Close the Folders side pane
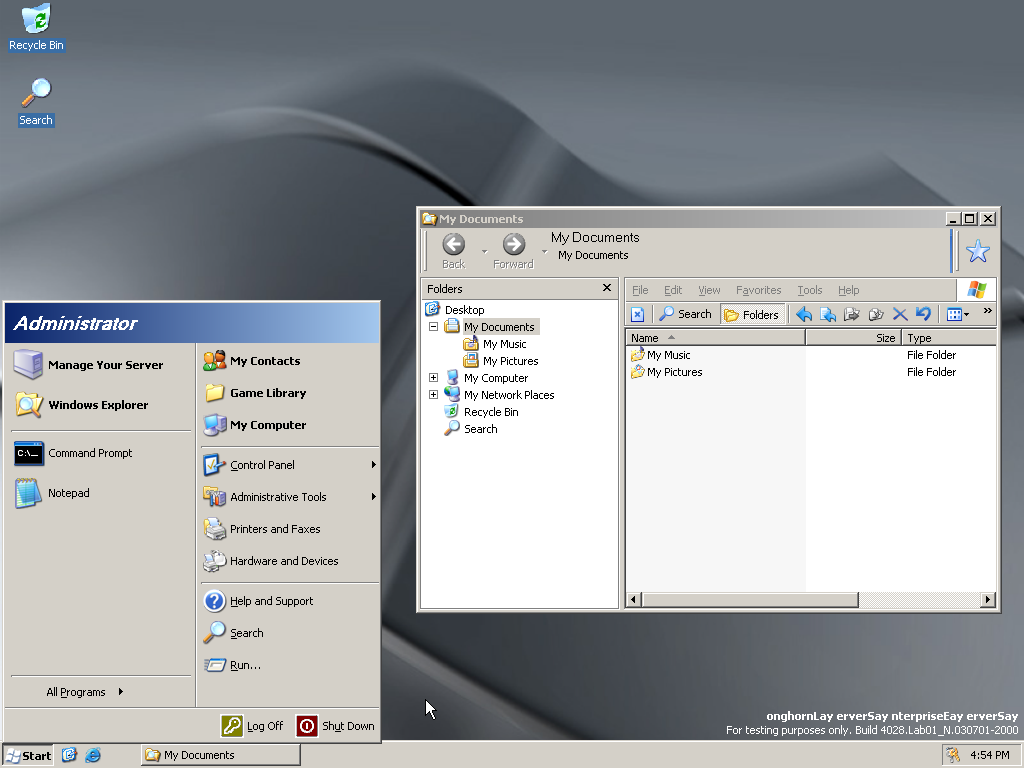This screenshot has width=1024, height=768. coord(606,288)
